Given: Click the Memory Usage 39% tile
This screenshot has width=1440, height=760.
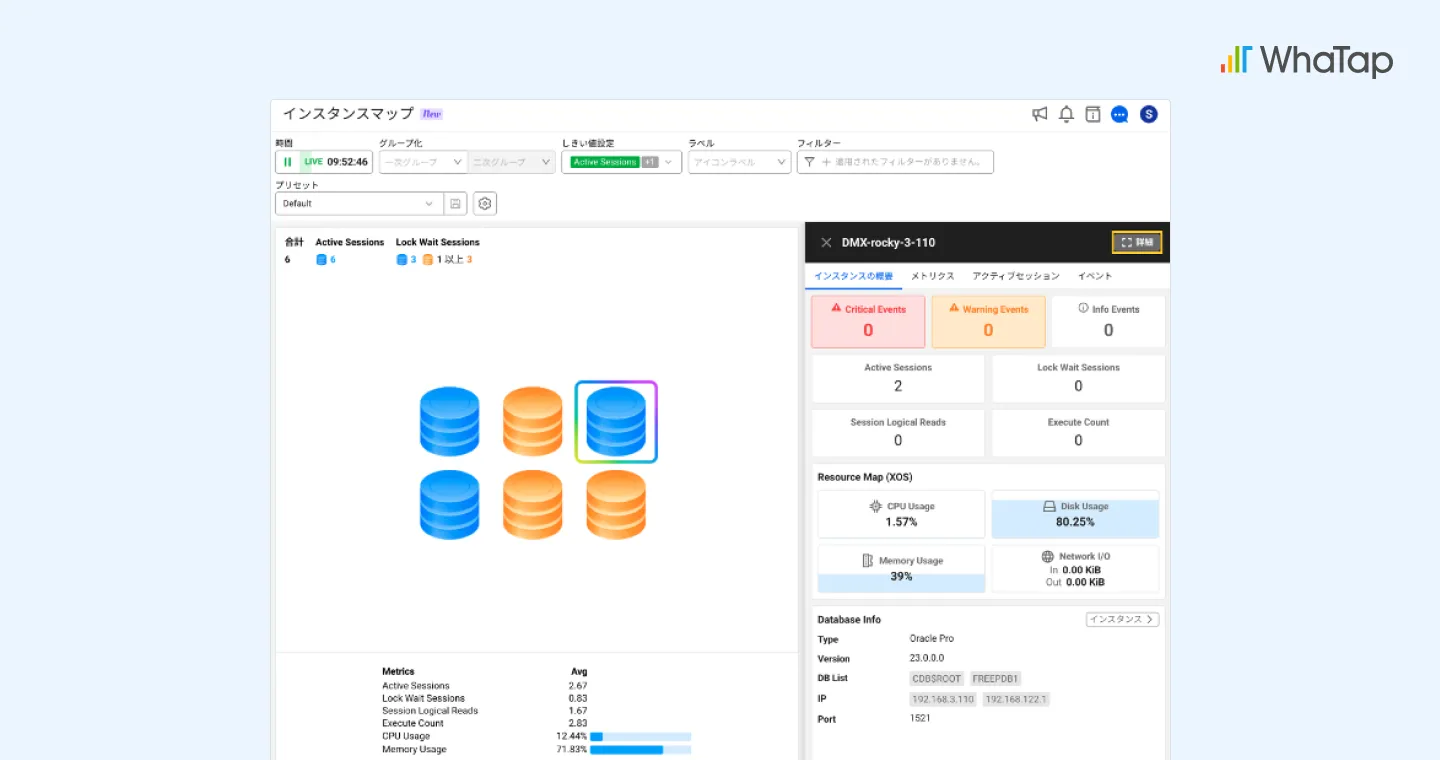Looking at the screenshot, I should (901, 568).
